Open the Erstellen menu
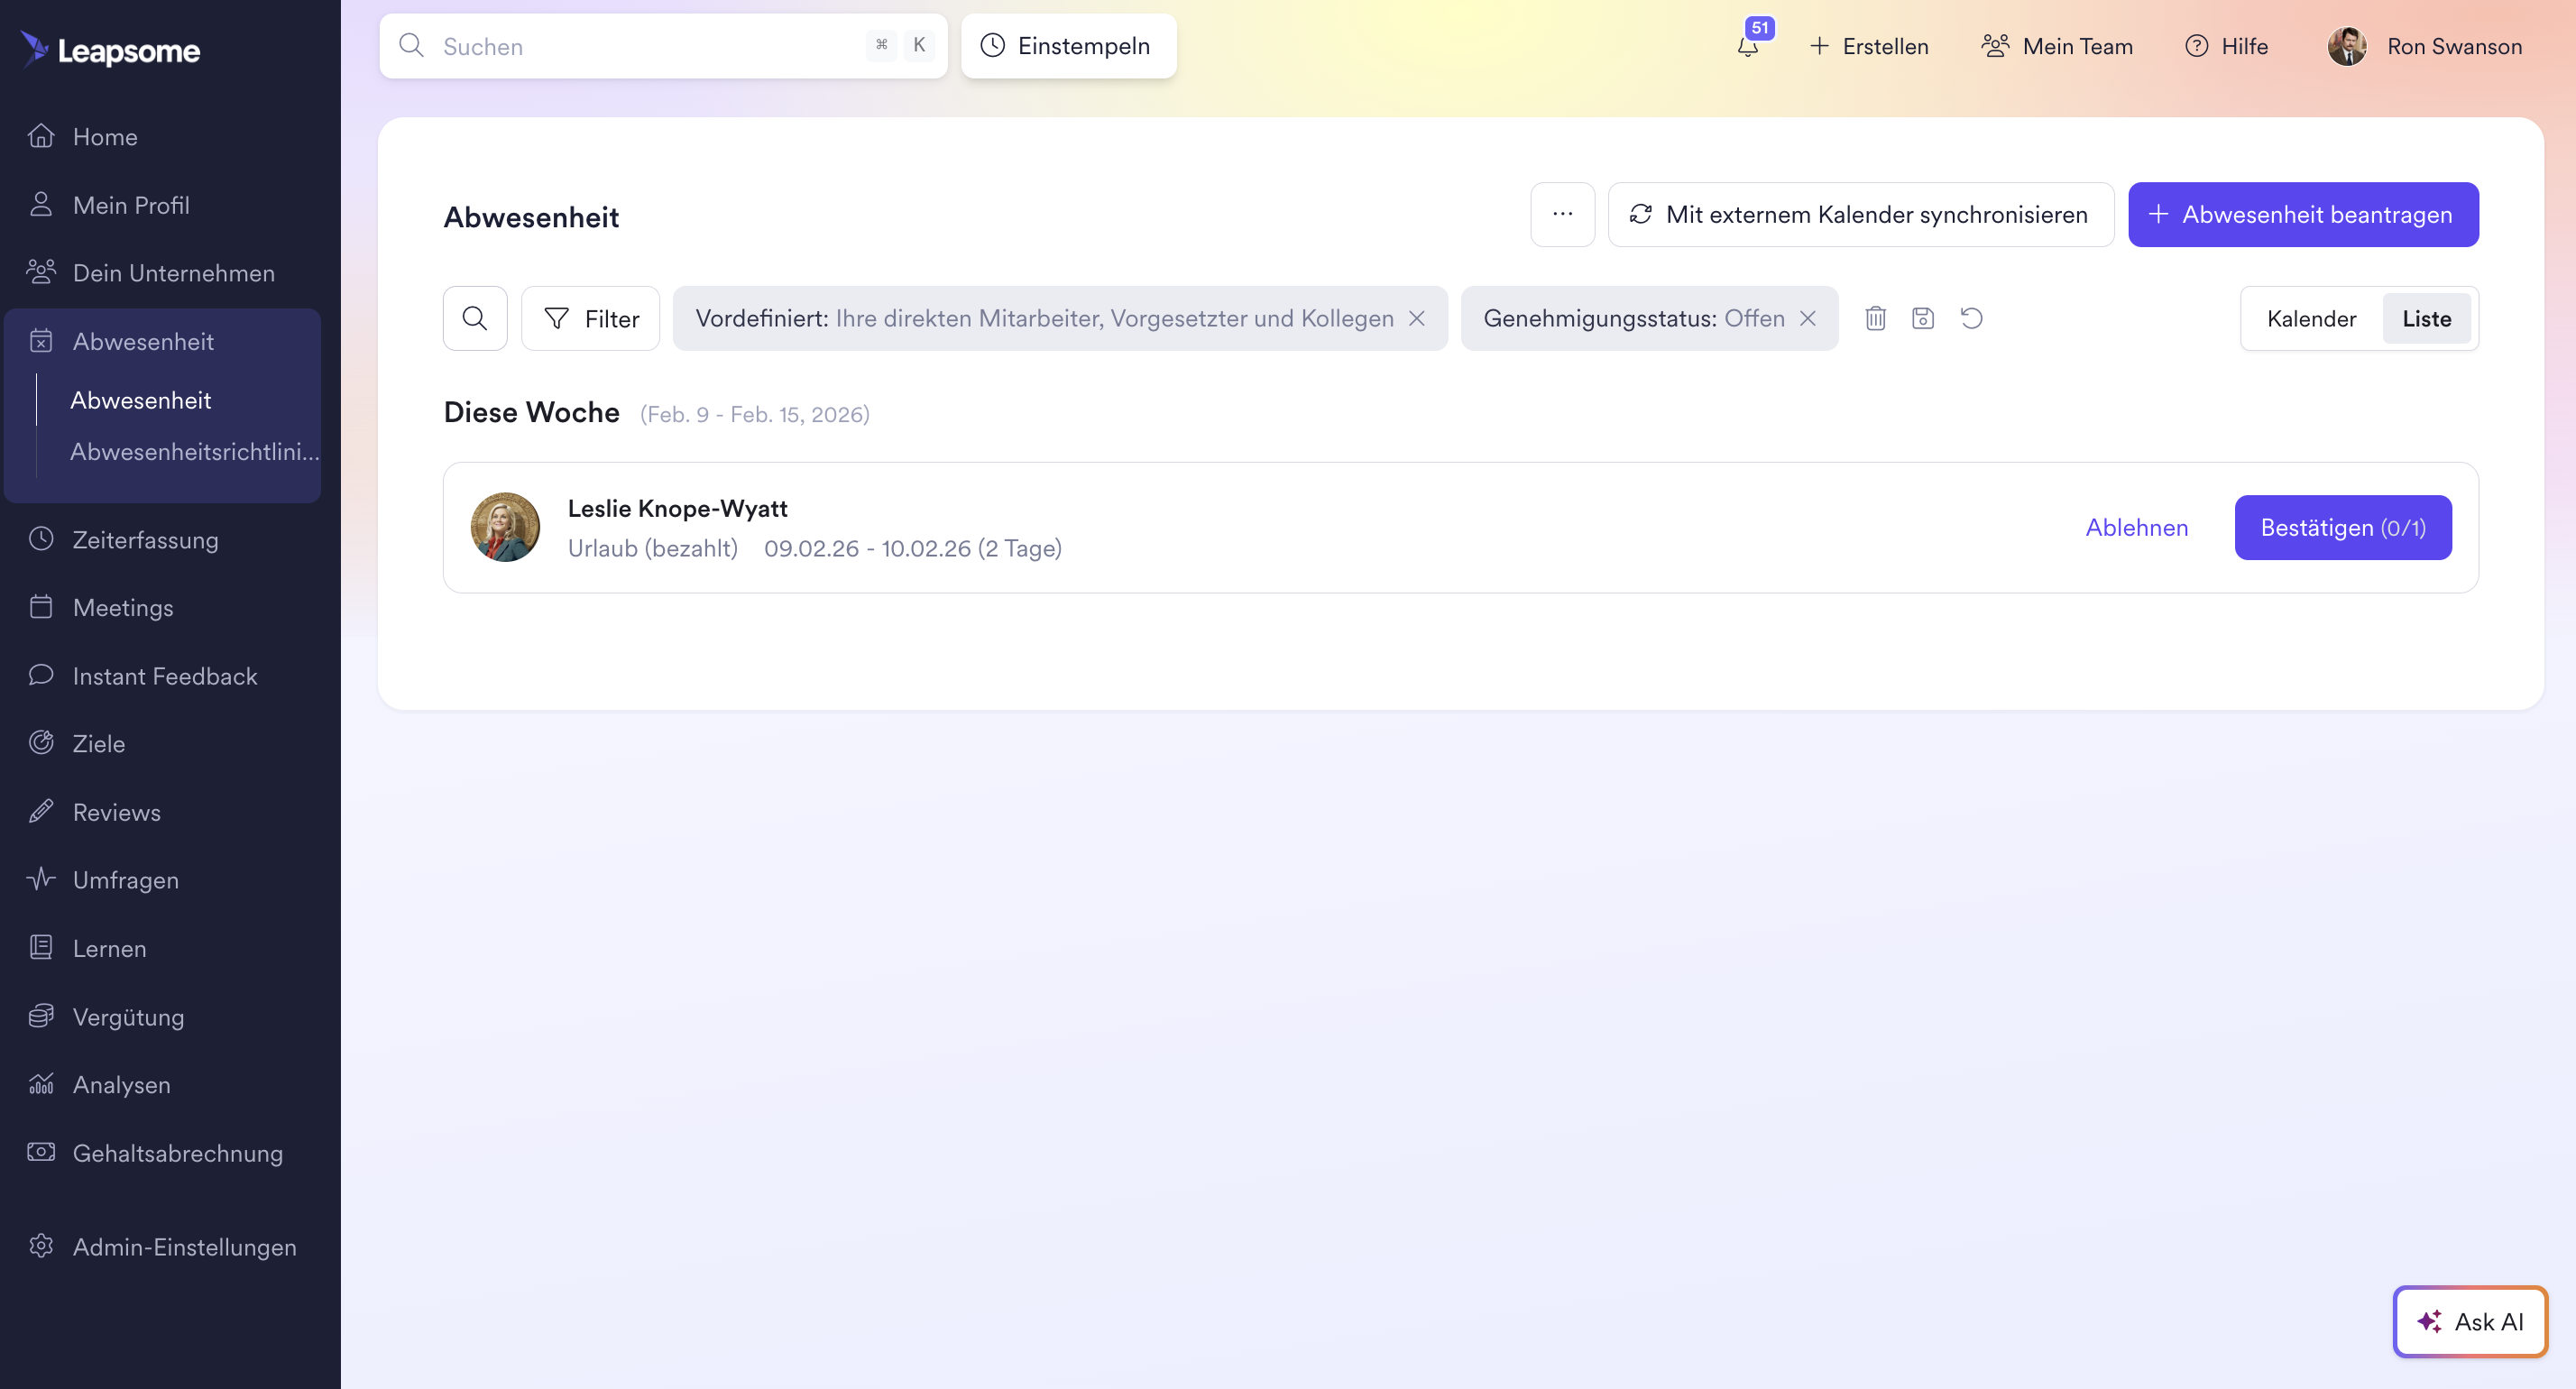2576x1389 pixels. coord(1868,46)
